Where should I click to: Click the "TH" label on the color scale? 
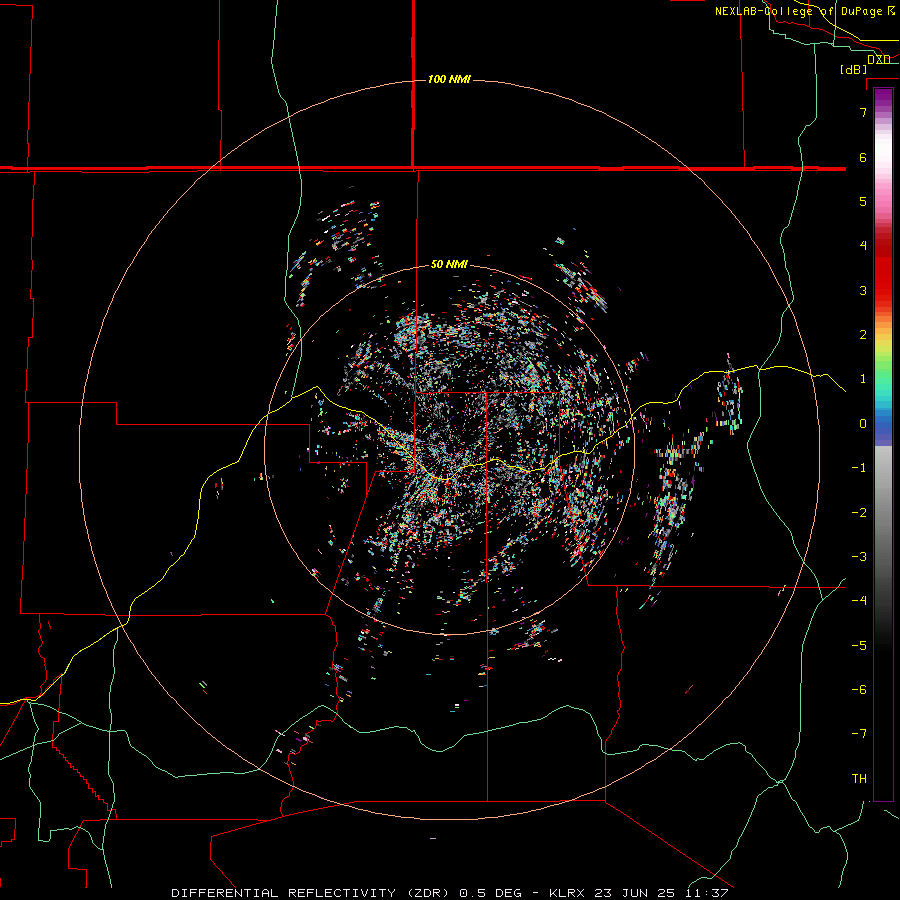click(859, 778)
